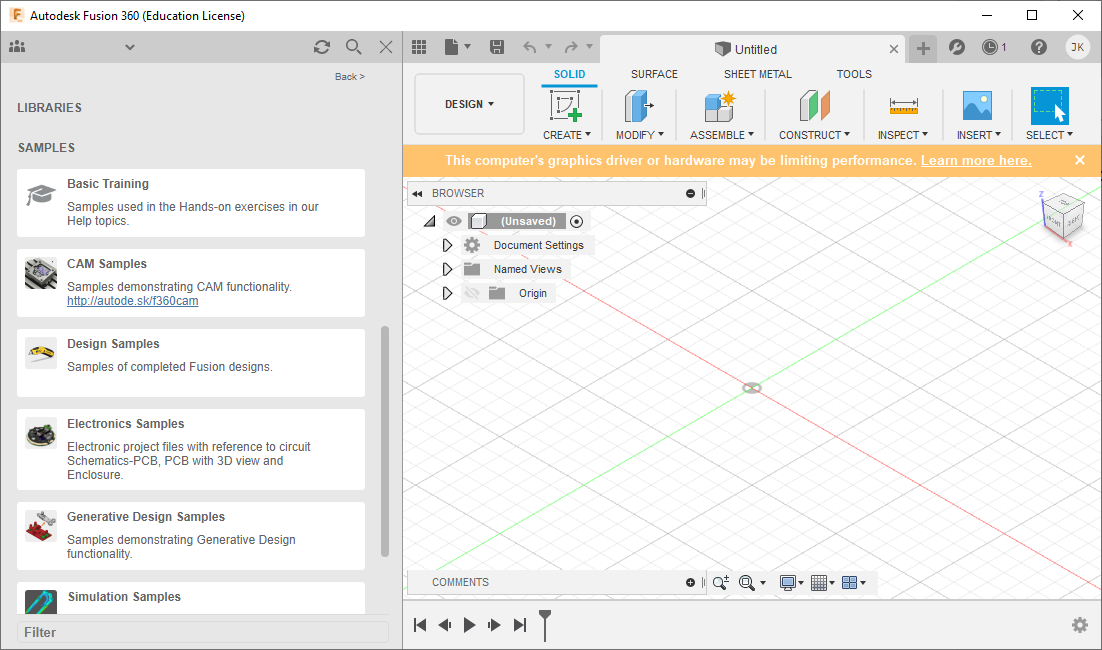Switch to the SOLID tab
The image size is (1102, 650).
[x=569, y=74]
